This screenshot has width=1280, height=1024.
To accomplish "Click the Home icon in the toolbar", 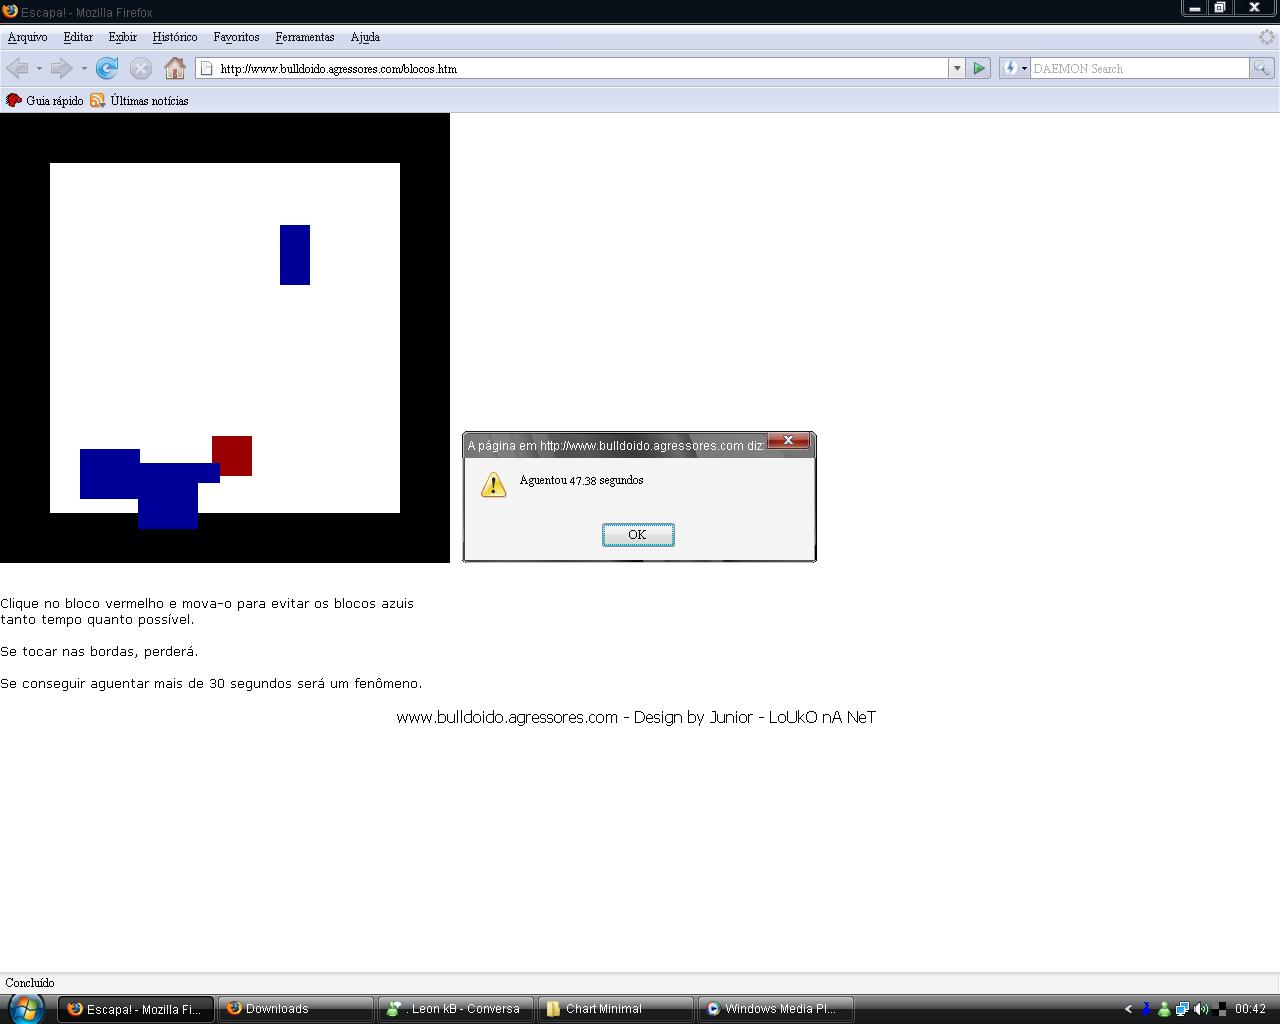I will click(x=175, y=68).
